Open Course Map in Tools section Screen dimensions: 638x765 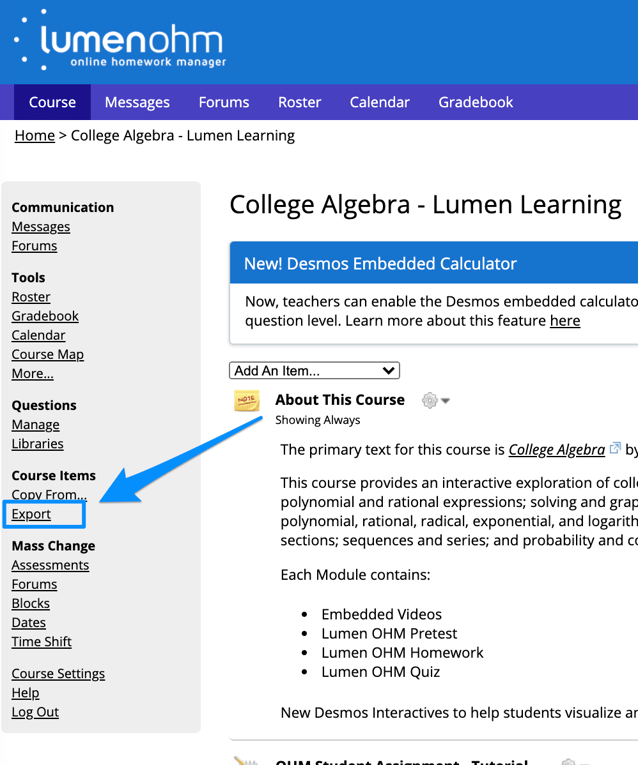[47, 354]
